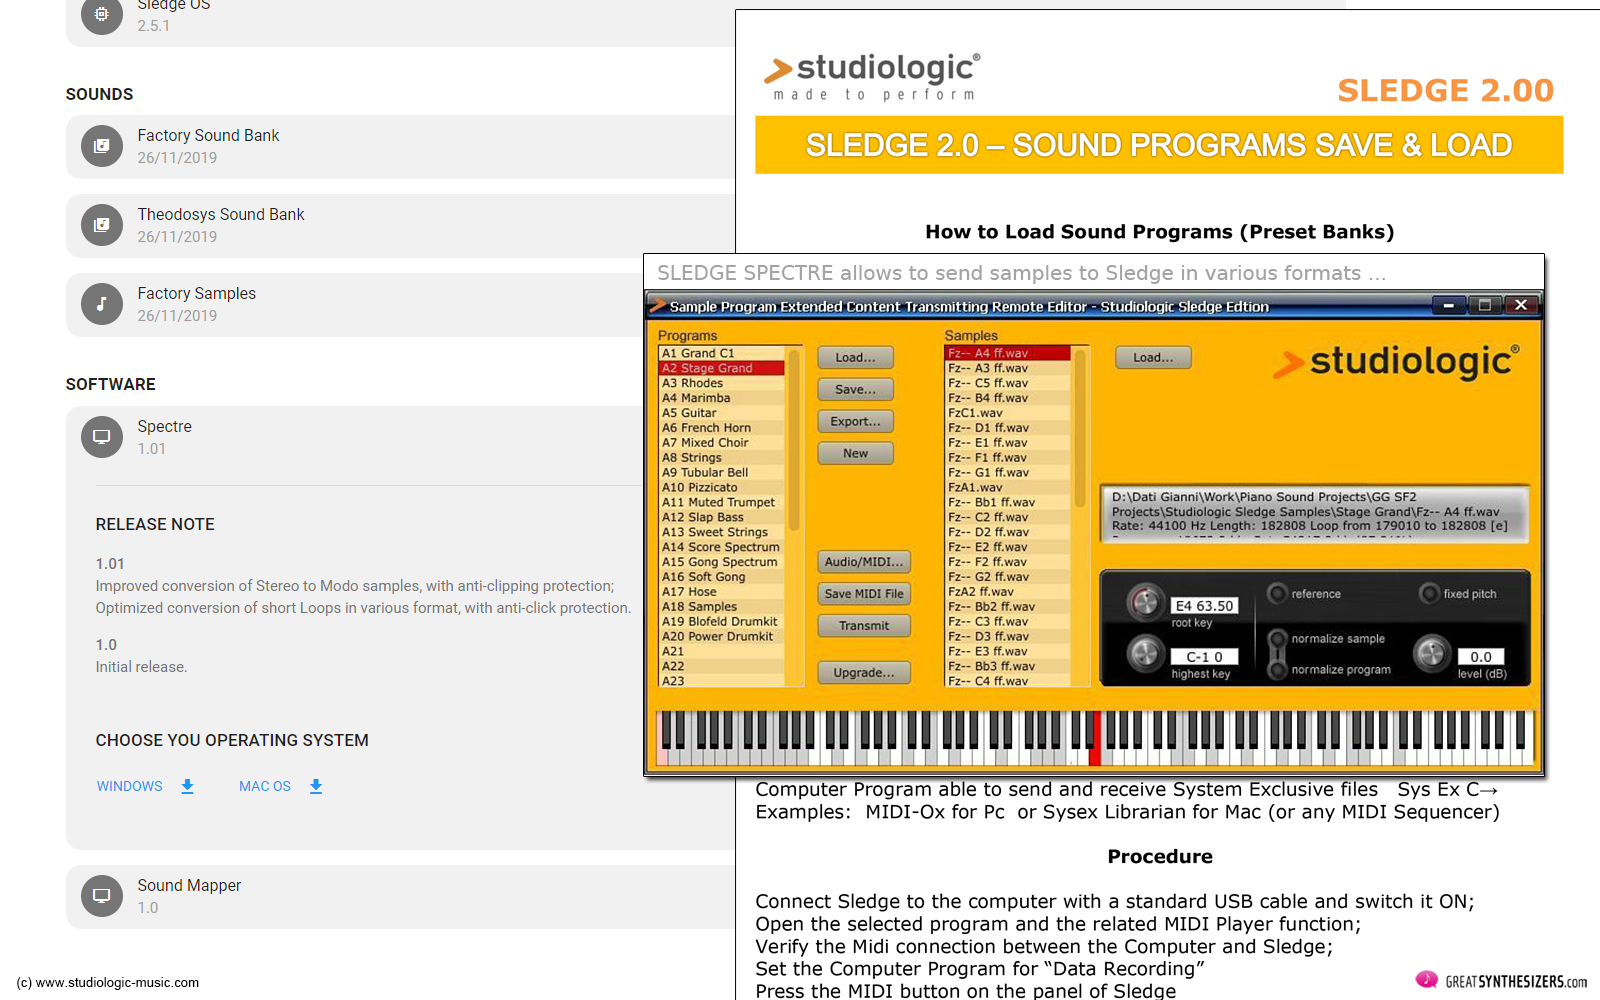Click the Export... button
1600x1000 pixels.
(855, 422)
